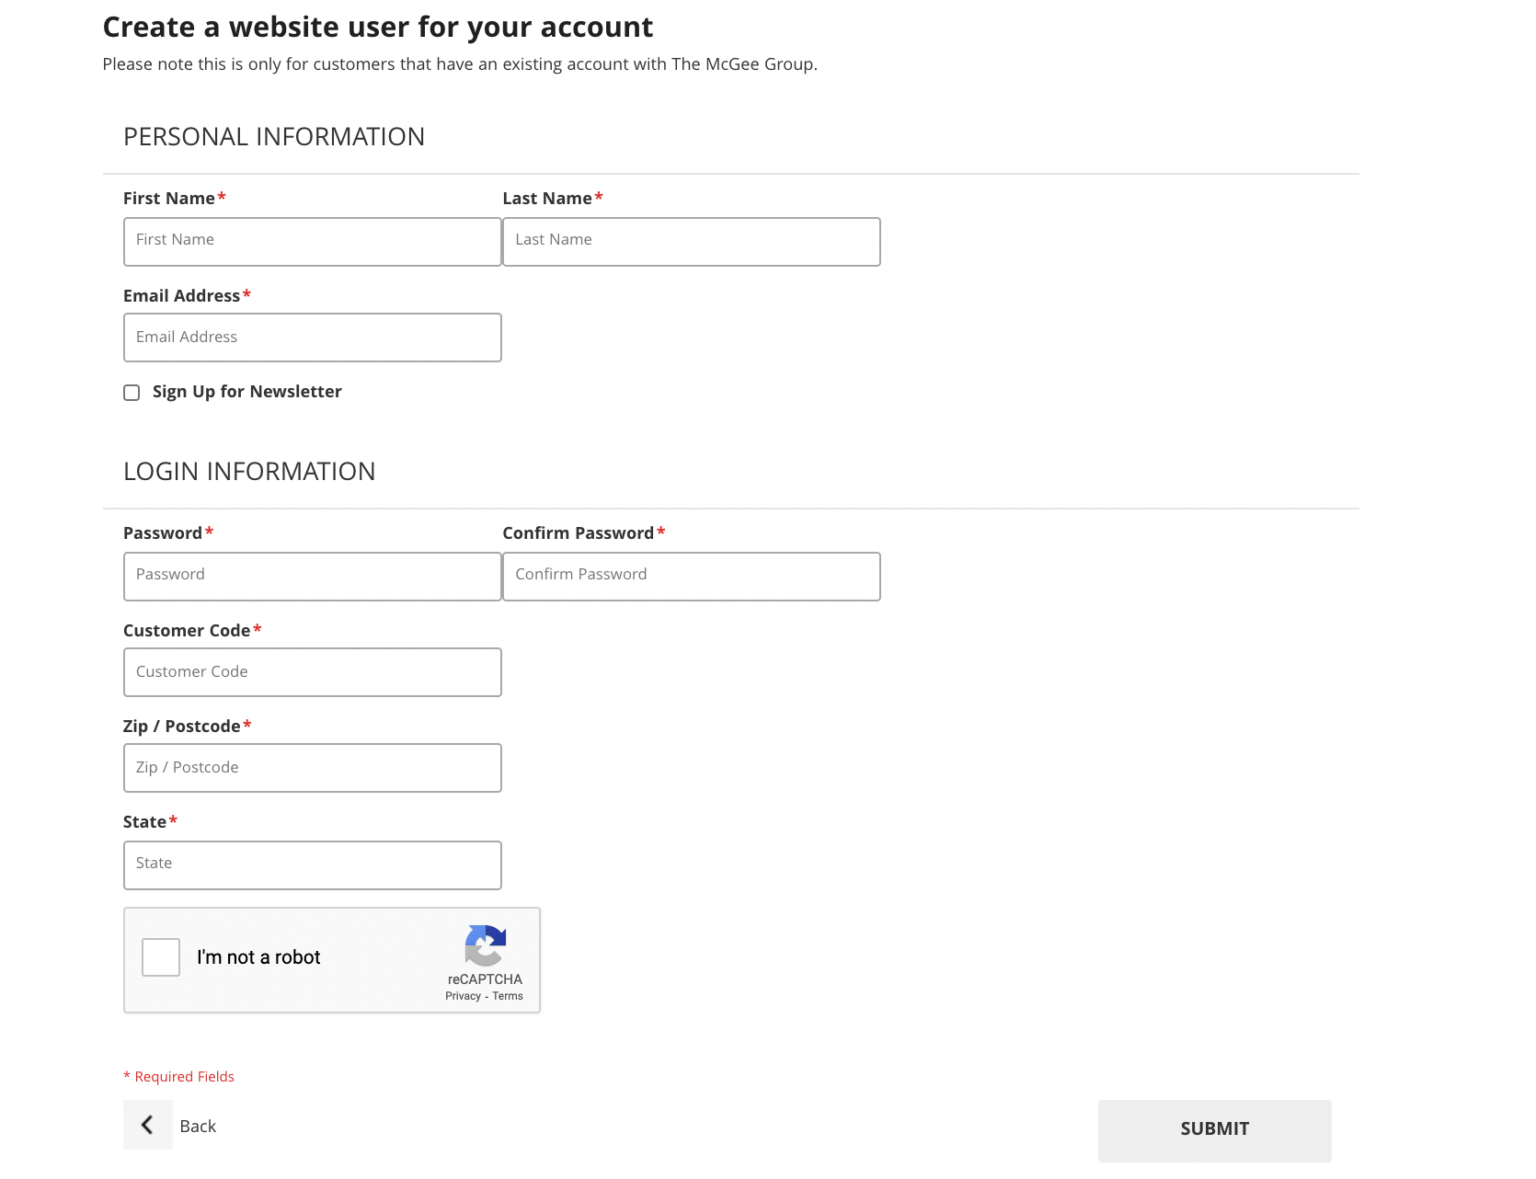Click the Confirm Password input field
Image resolution: width=1536 pixels, height=1179 pixels.
pos(691,576)
